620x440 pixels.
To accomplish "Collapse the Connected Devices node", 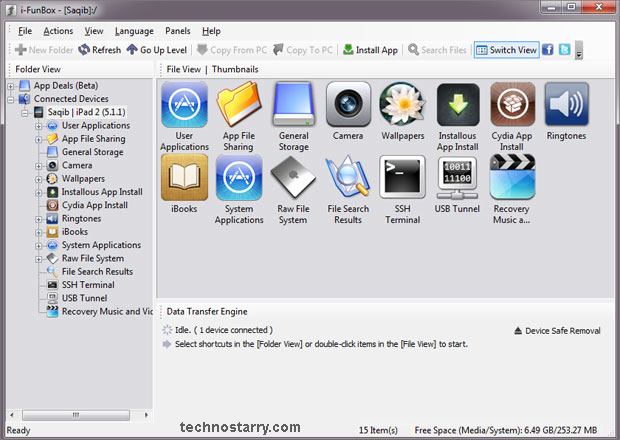I will click(11, 99).
